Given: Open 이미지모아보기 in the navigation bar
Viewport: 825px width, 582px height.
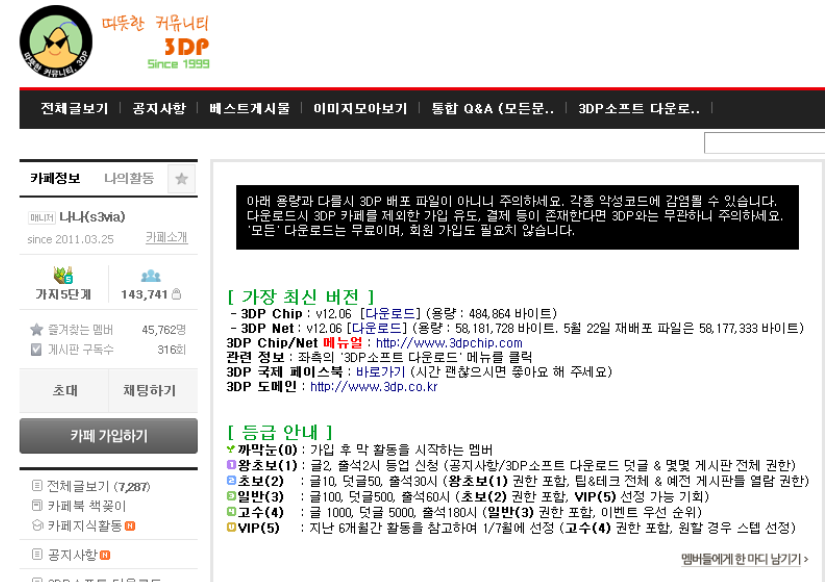Looking at the screenshot, I should tap(360, 108).
